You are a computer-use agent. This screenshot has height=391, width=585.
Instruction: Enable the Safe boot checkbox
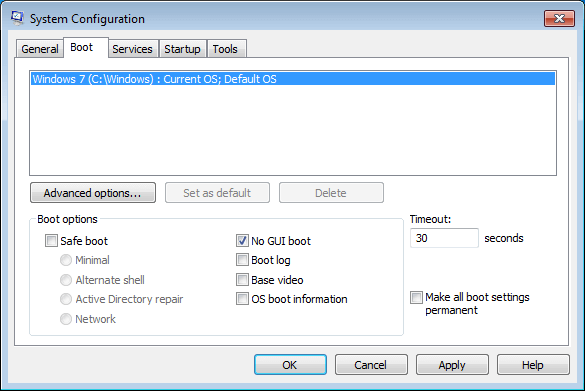tap(51, 241)
